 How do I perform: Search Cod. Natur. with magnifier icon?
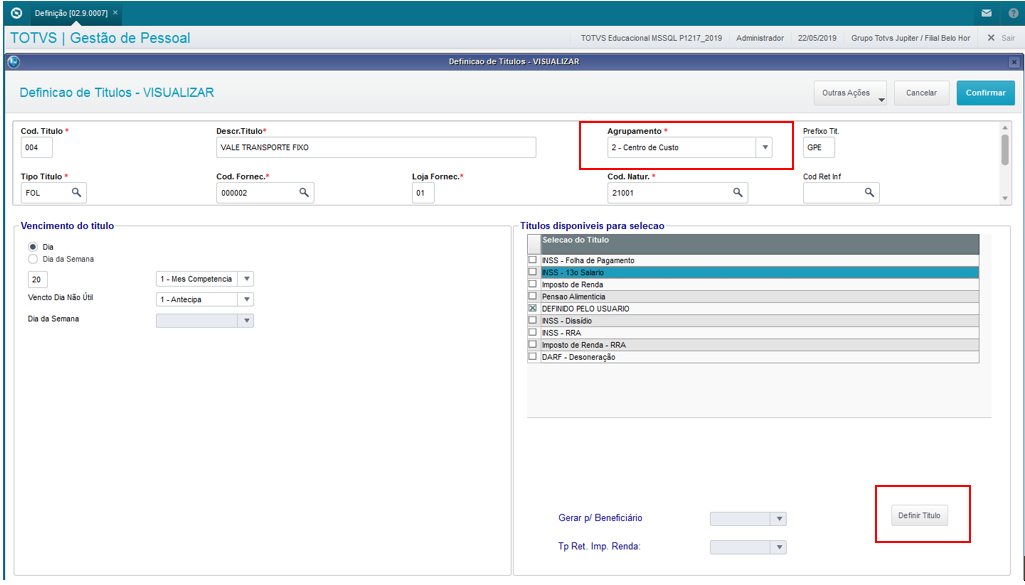tap(737, 192)
